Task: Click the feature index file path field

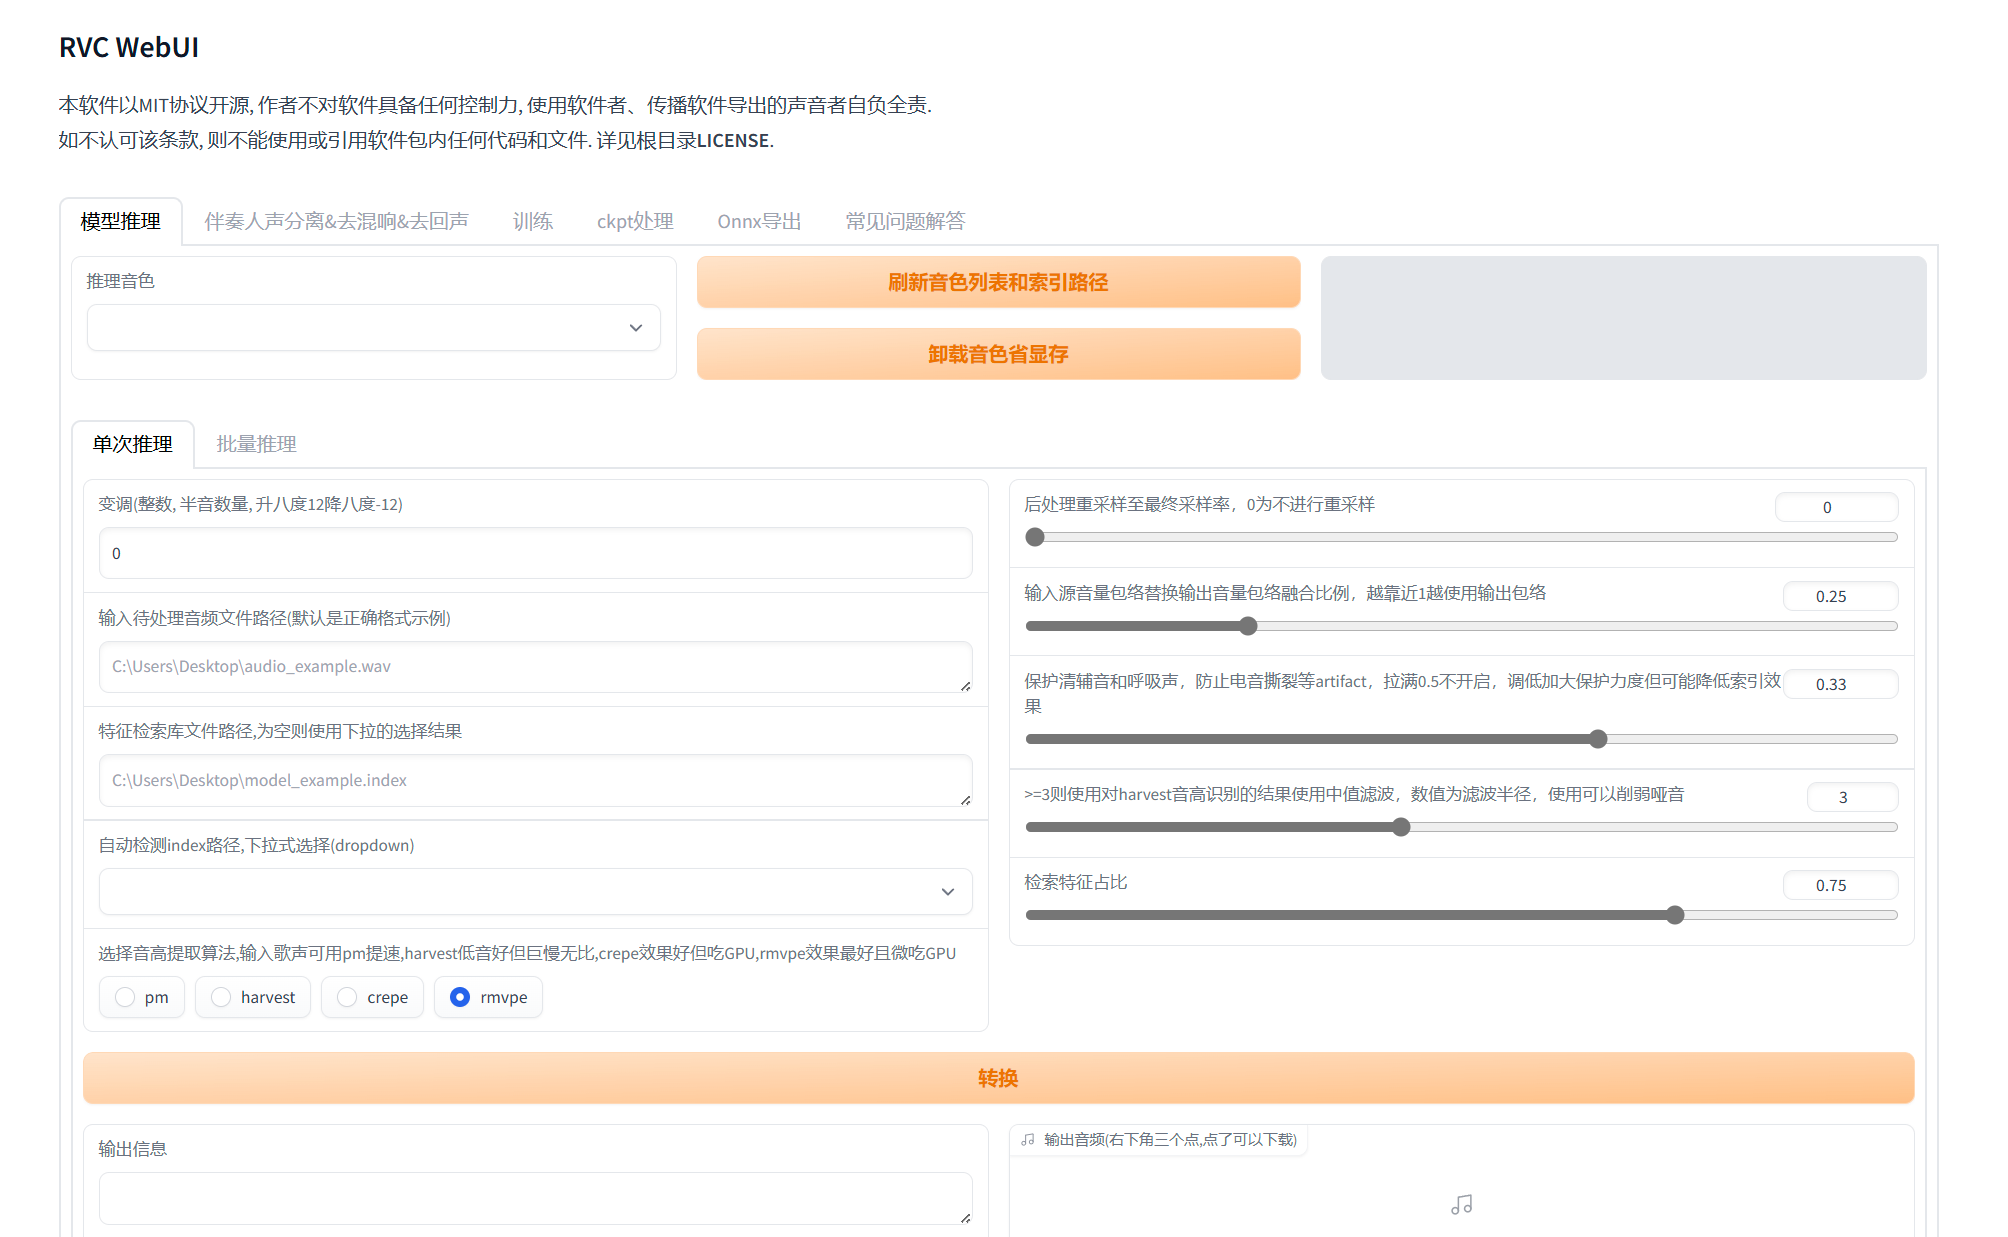Action: tap(536, 781)
